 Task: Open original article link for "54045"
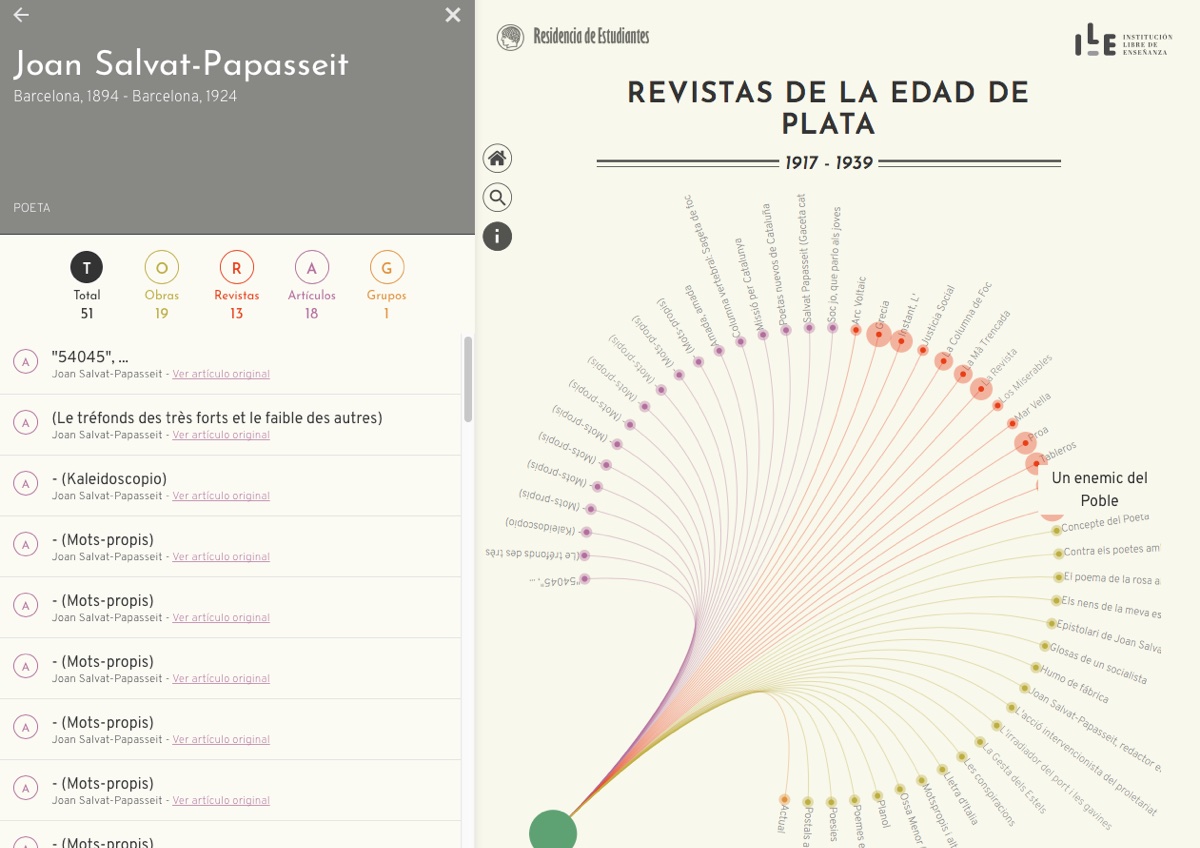click(221, 374)
